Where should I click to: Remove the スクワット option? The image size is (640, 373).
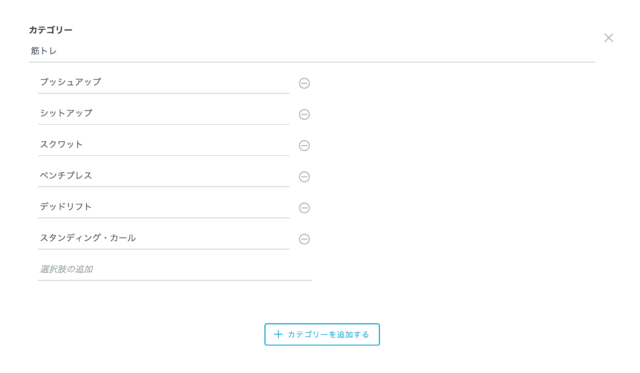click(x=304, y=145)
